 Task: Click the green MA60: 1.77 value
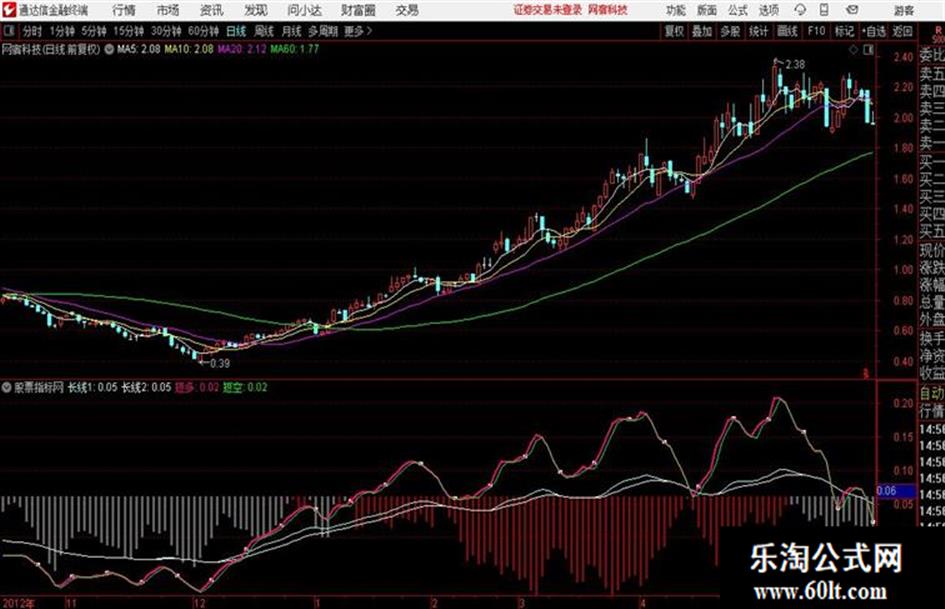pos(295,49)
